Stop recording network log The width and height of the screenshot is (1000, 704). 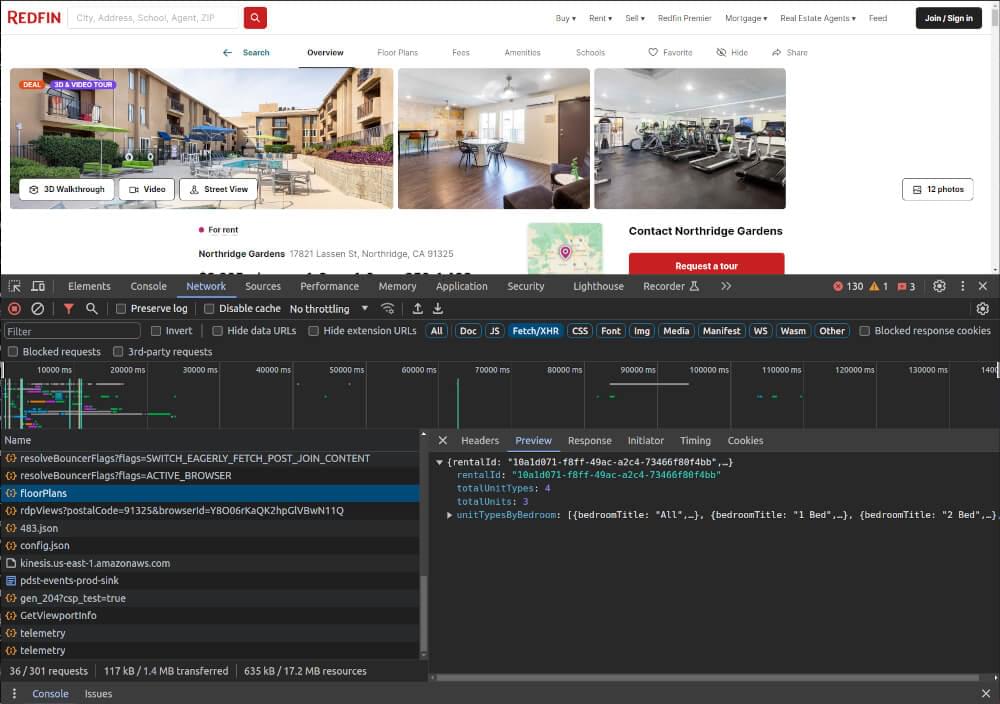click(14, 309)
